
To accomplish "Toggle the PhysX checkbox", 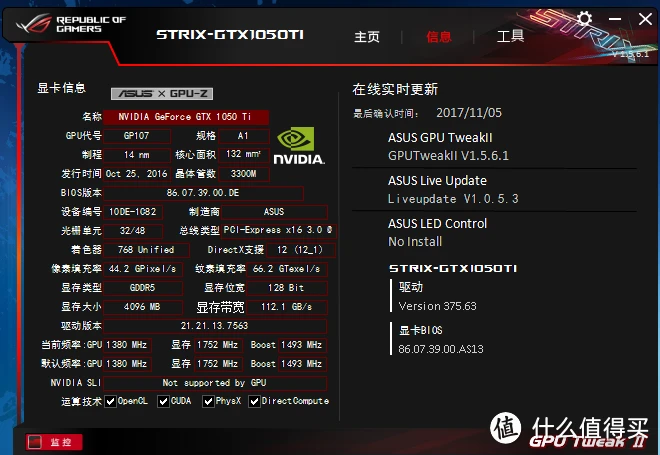I will click(x=208, y=401).
